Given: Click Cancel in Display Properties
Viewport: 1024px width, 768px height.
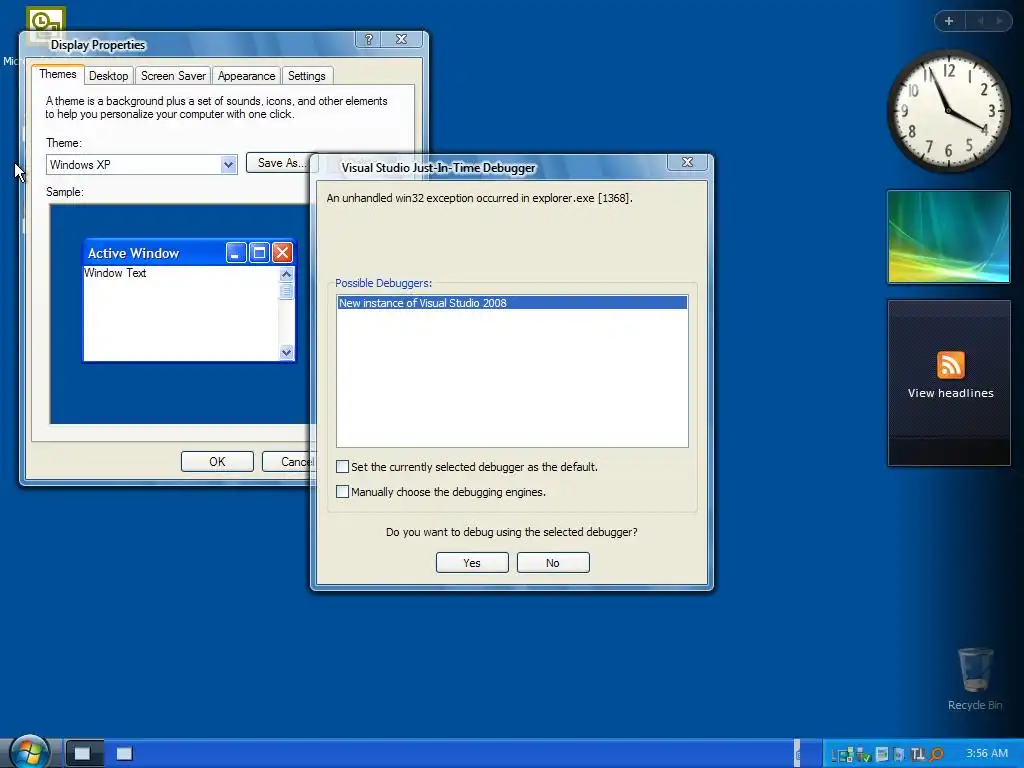Looking at the screenshot, I should 288,462.
